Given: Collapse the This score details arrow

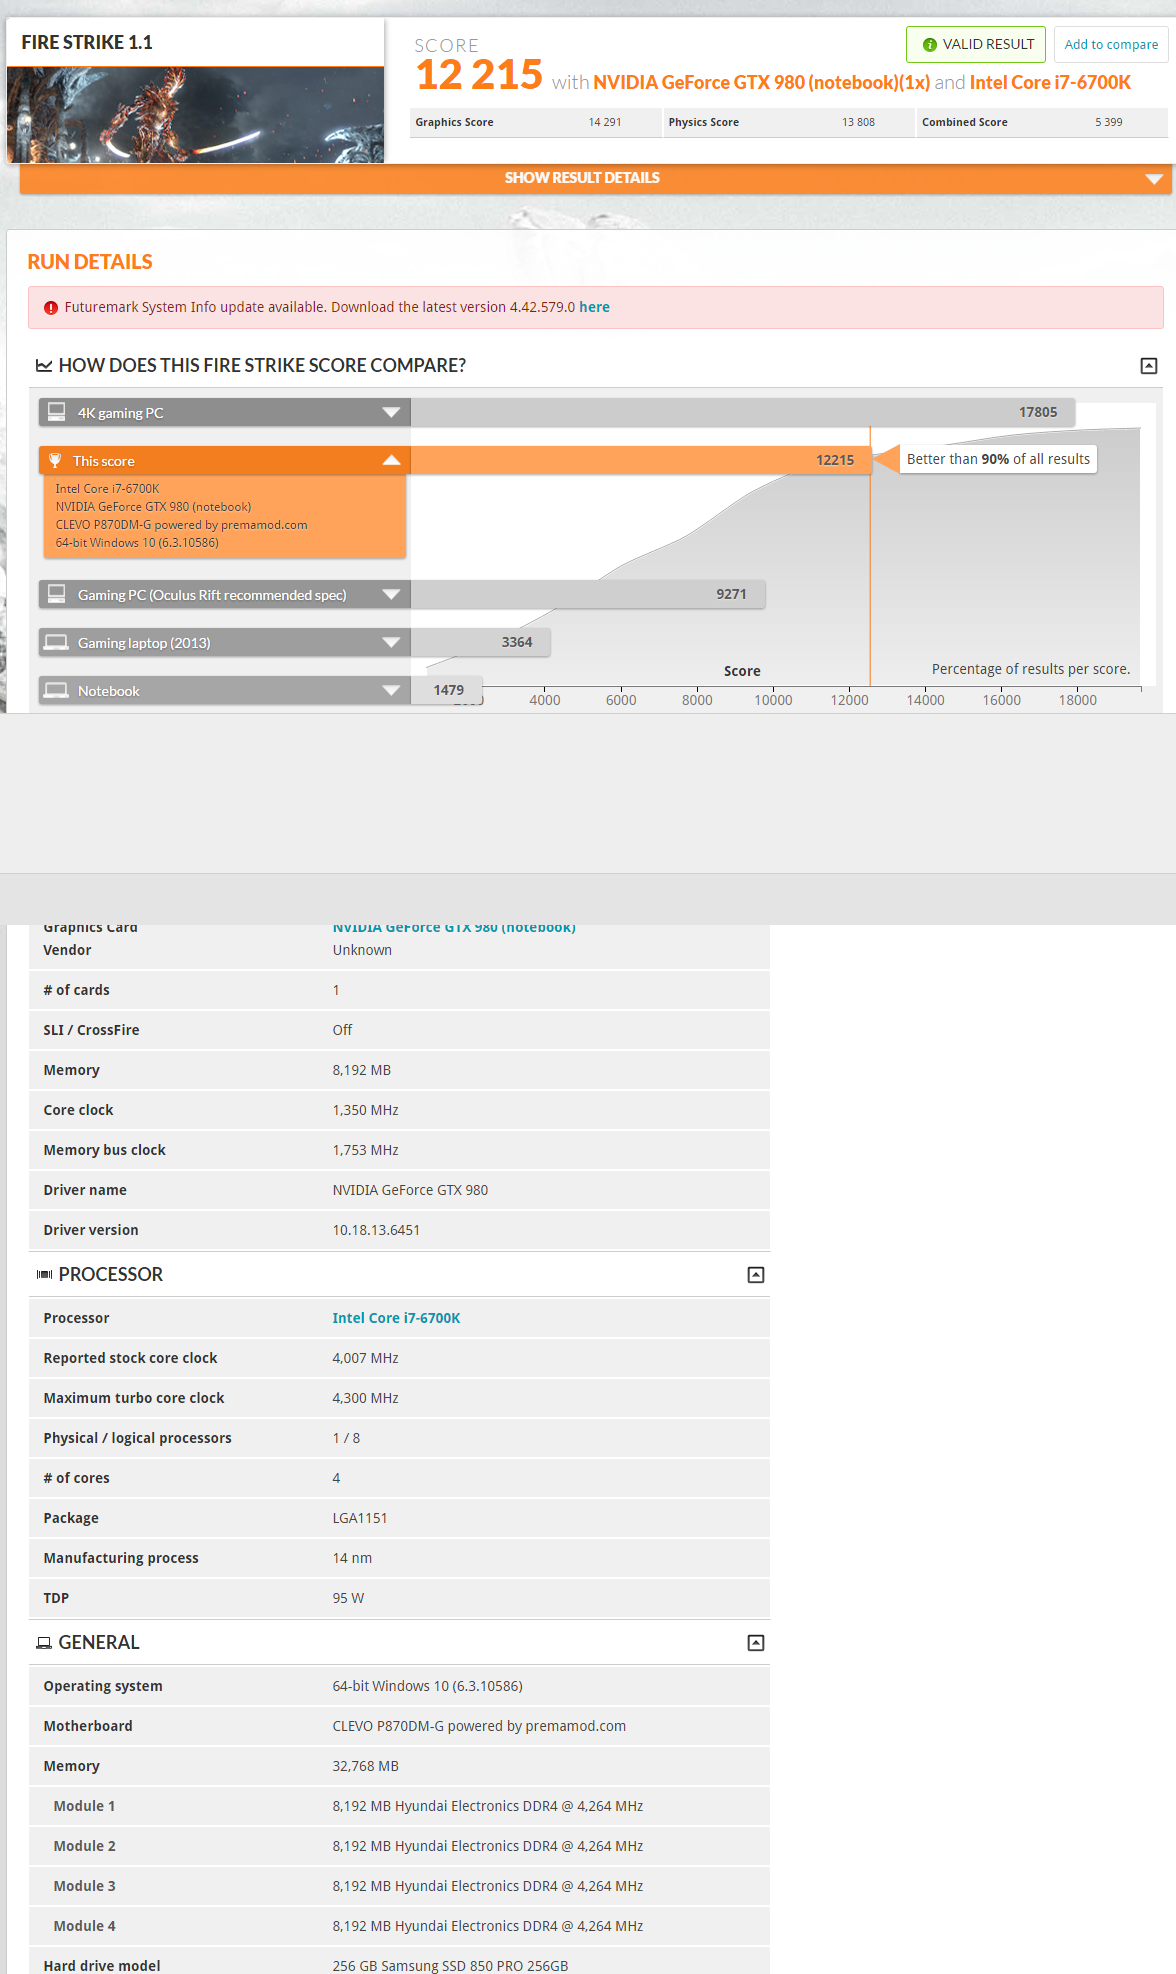Looking at the screenshot, I should click(391, 460).
